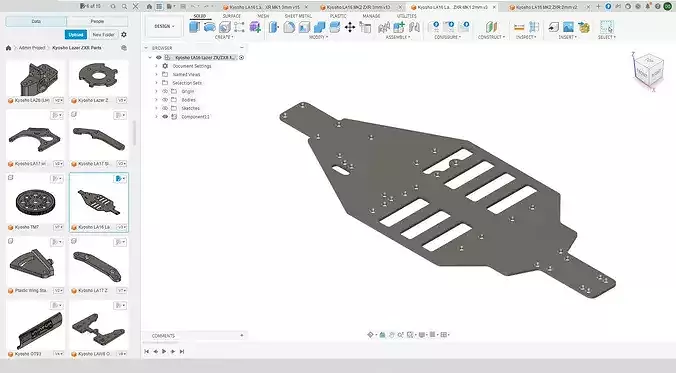Click the data panel settings gear icon
The image size is (676, 373).
tap(124, 34)
